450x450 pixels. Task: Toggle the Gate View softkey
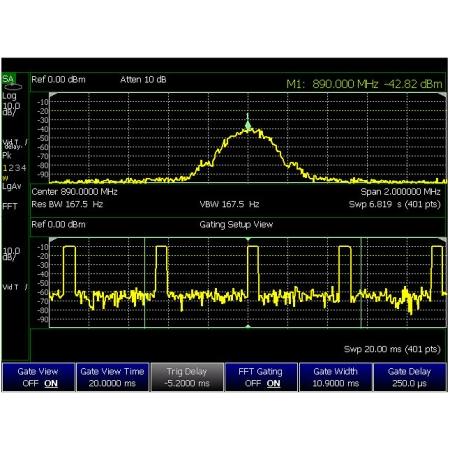tap(38, 377)
